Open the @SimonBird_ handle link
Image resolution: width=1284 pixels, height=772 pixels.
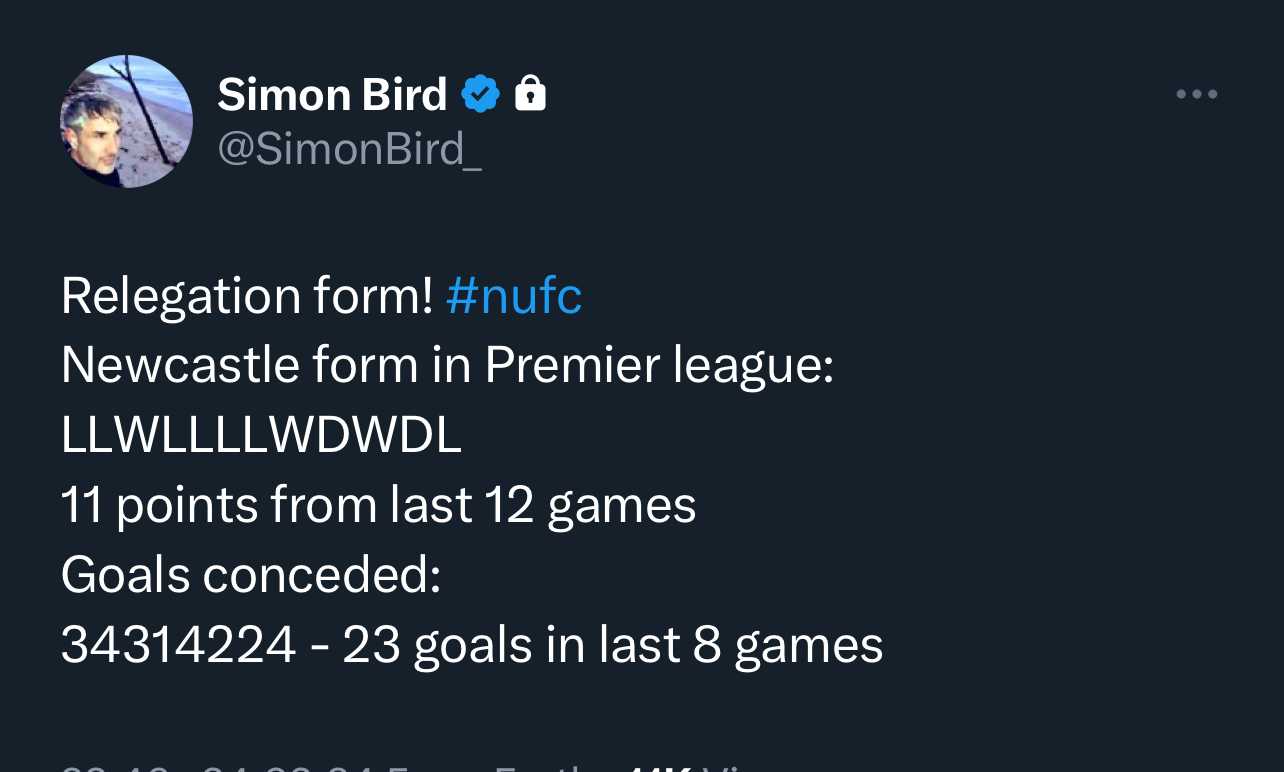[350, 149]
